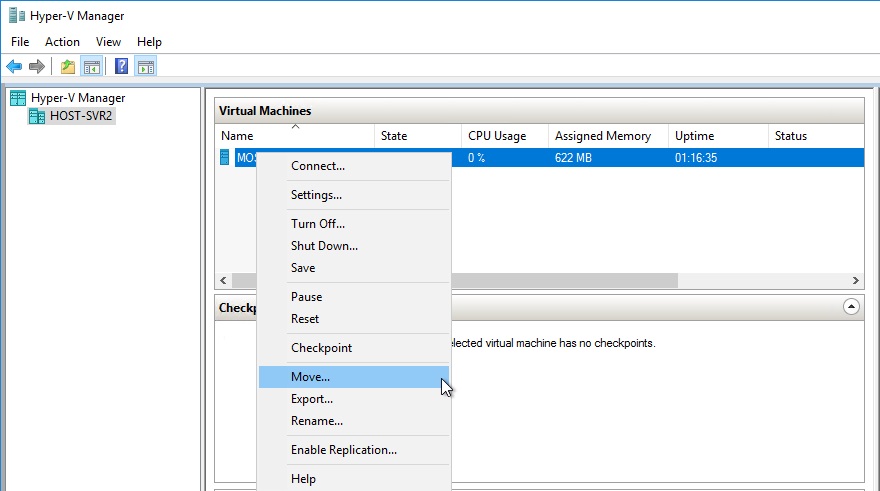
Task: Click Checkpoint in the context menu
Action: pyautogui.click(x=321, y=348)
